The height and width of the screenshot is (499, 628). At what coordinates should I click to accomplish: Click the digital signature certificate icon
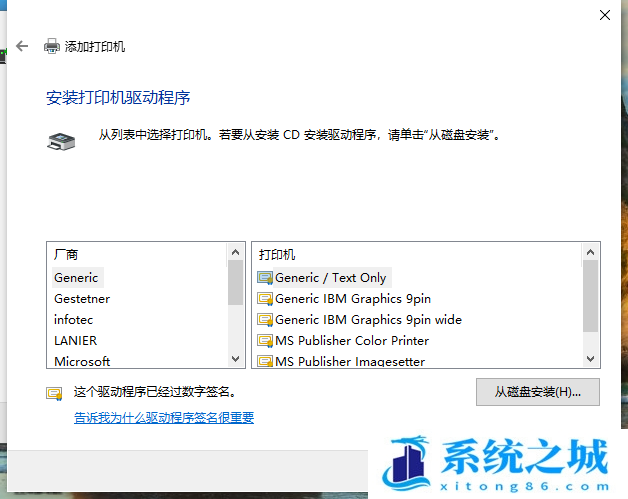(54, 393)
